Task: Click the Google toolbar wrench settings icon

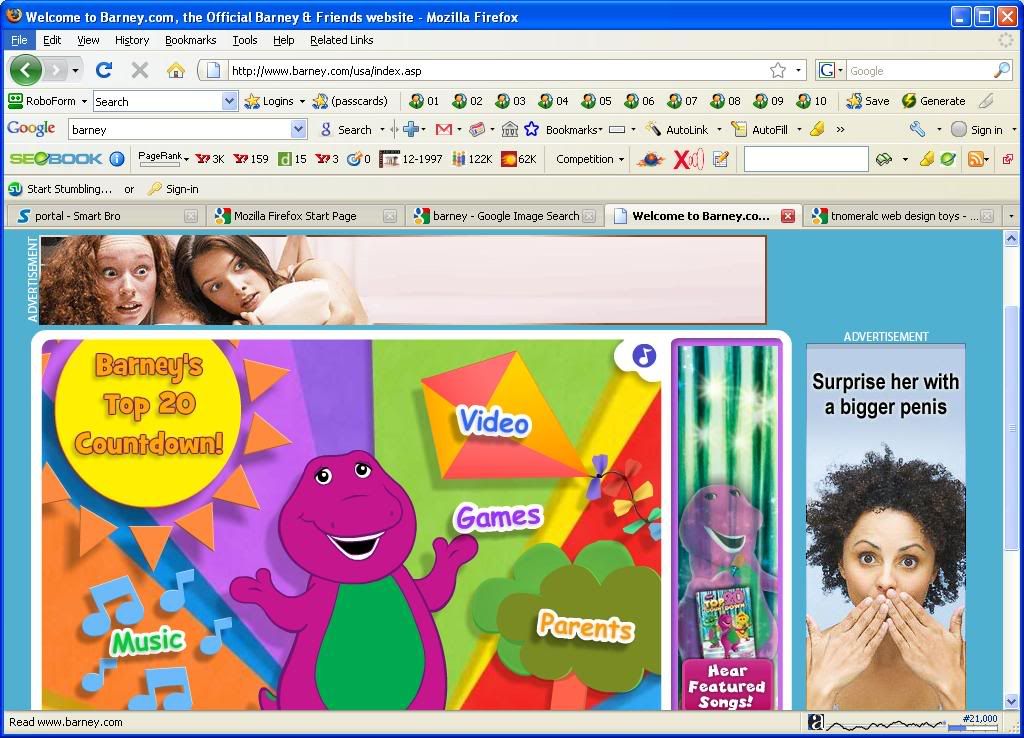Action: (x=918, y=129)
